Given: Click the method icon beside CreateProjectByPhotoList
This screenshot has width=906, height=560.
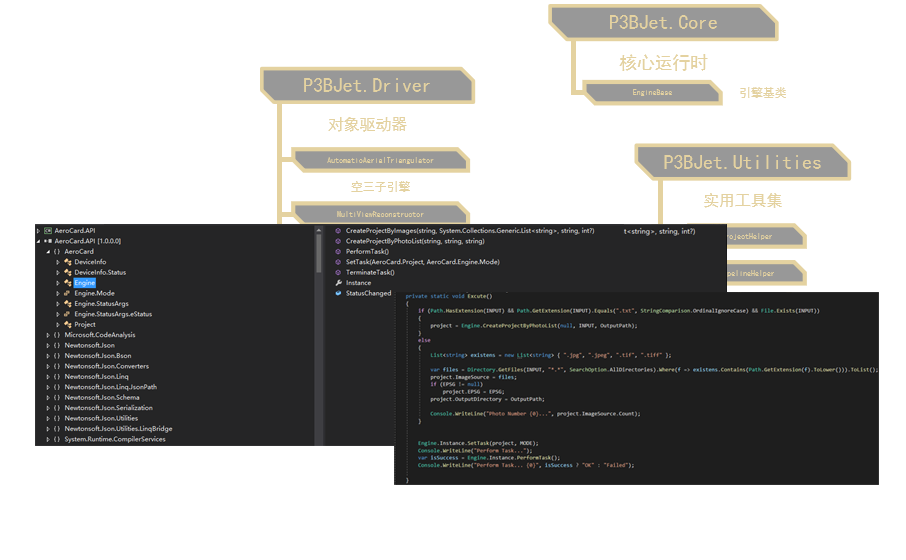Looking at the screenshot, I should 338,241.
